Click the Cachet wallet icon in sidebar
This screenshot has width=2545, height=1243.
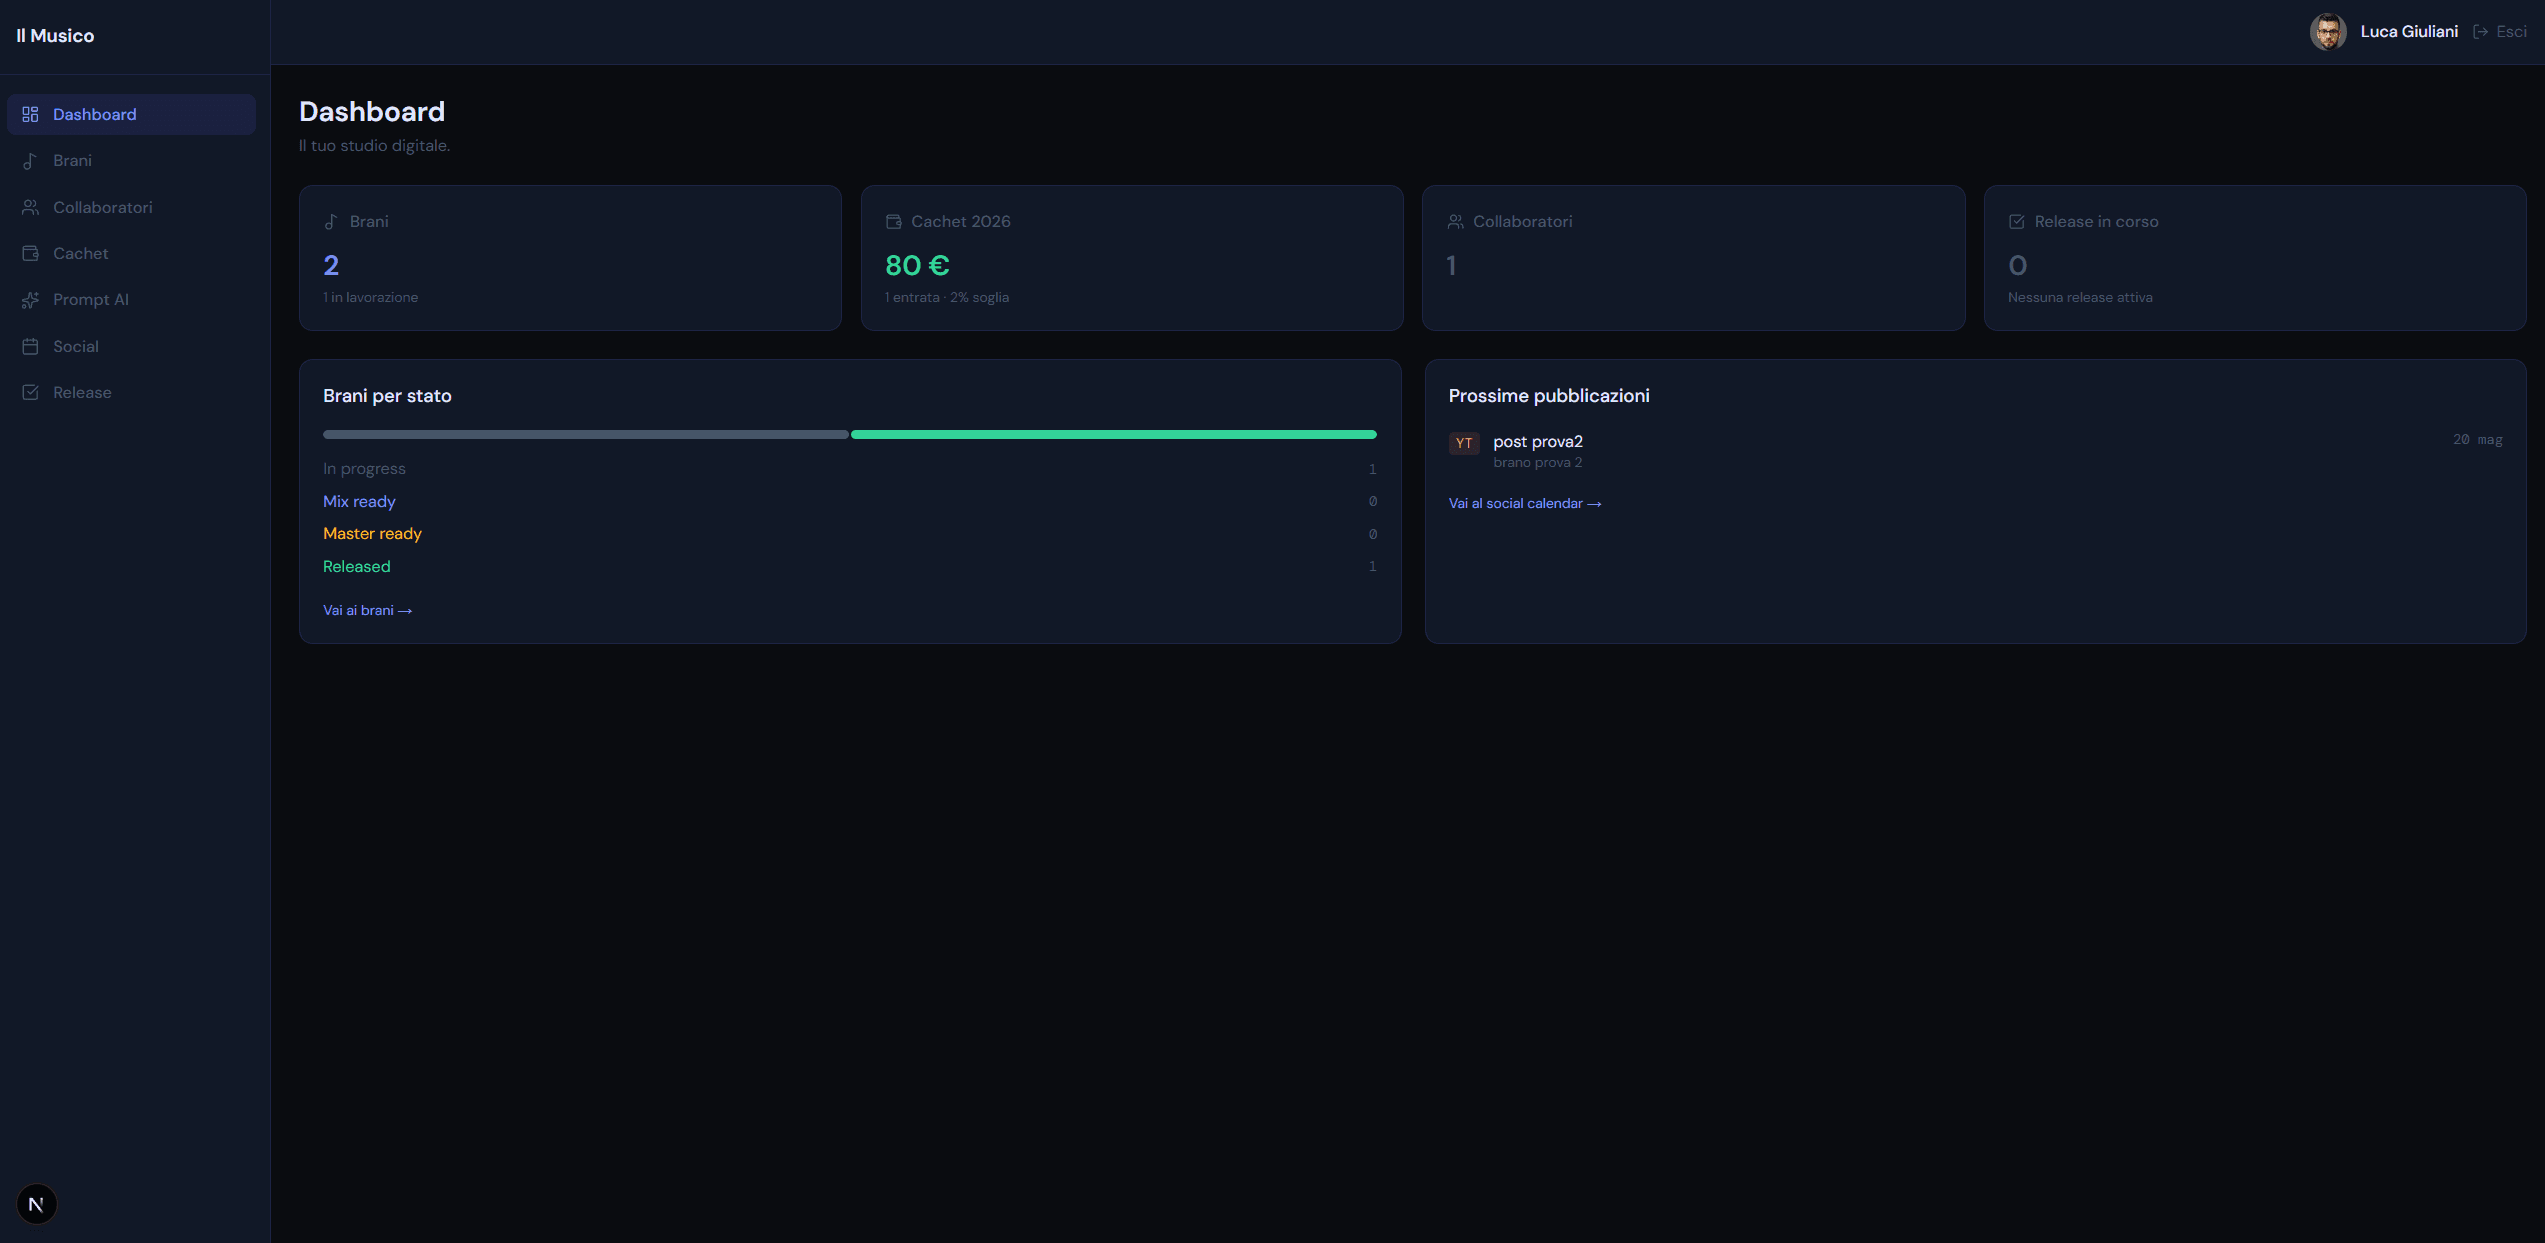(30, 253)
